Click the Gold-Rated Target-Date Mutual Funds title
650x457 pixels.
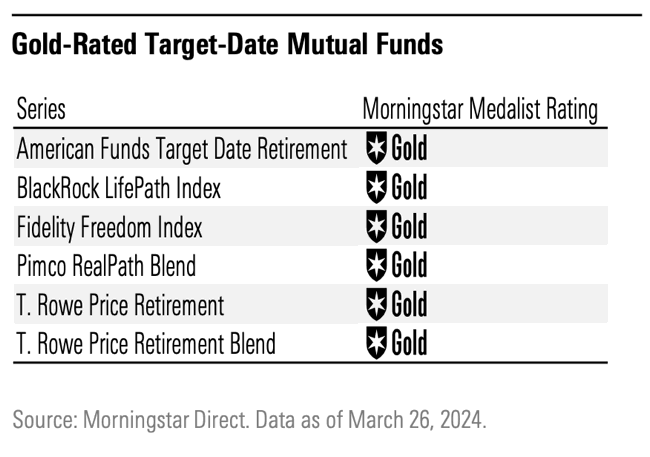[227, 45]
